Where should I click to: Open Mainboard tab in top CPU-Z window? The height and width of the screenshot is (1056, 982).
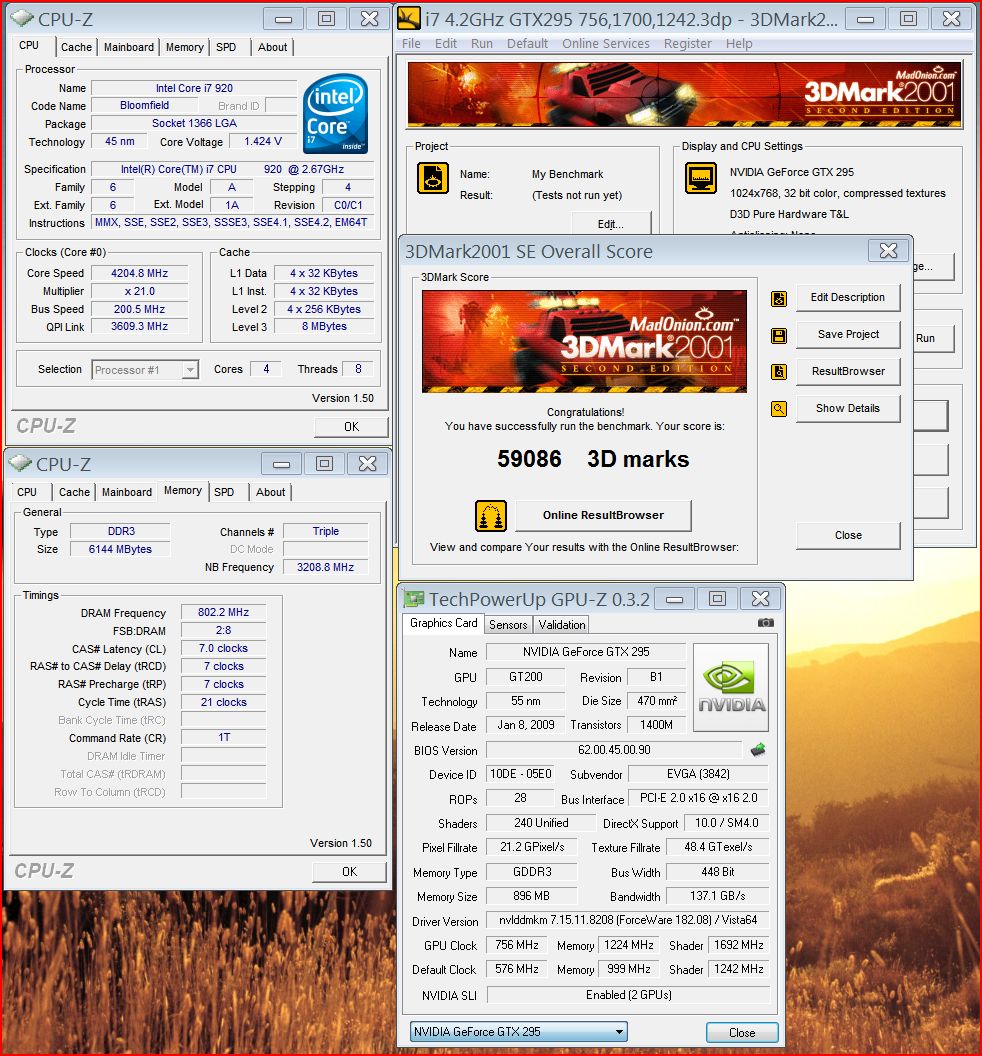click(129, 47)
